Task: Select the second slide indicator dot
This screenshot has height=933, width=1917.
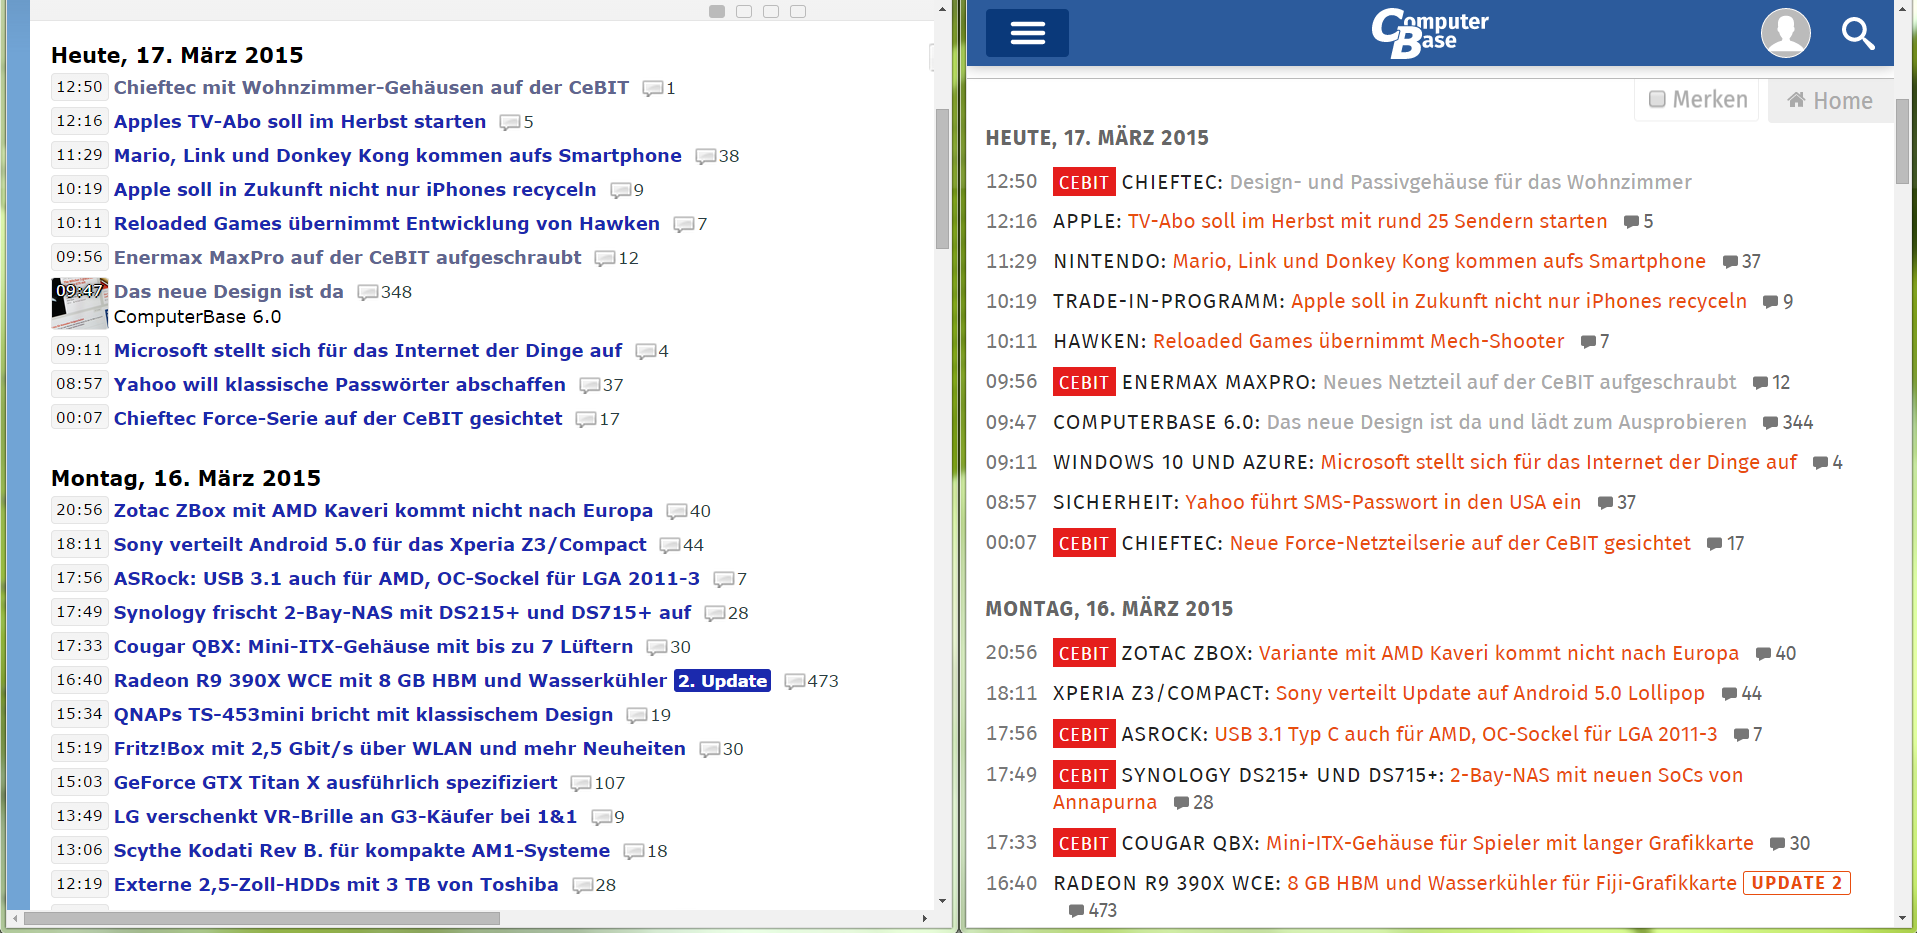Action: click(x=744, y=11)
